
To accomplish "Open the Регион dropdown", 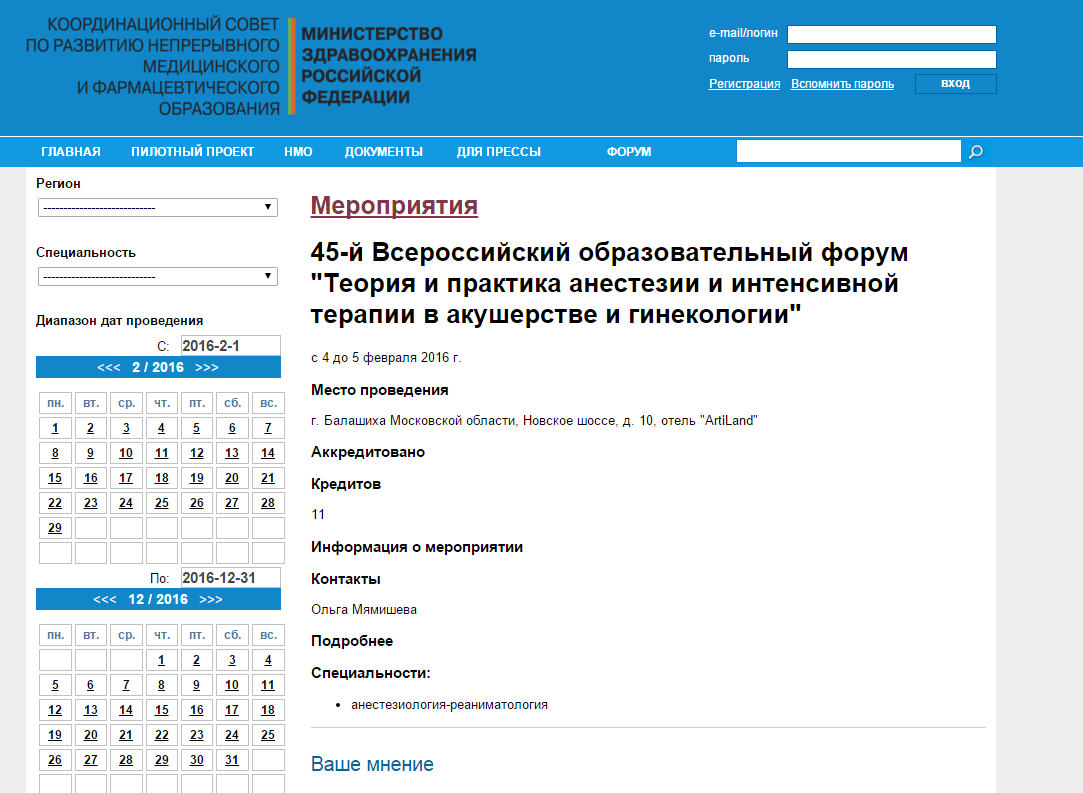I will tap(158, 207).
